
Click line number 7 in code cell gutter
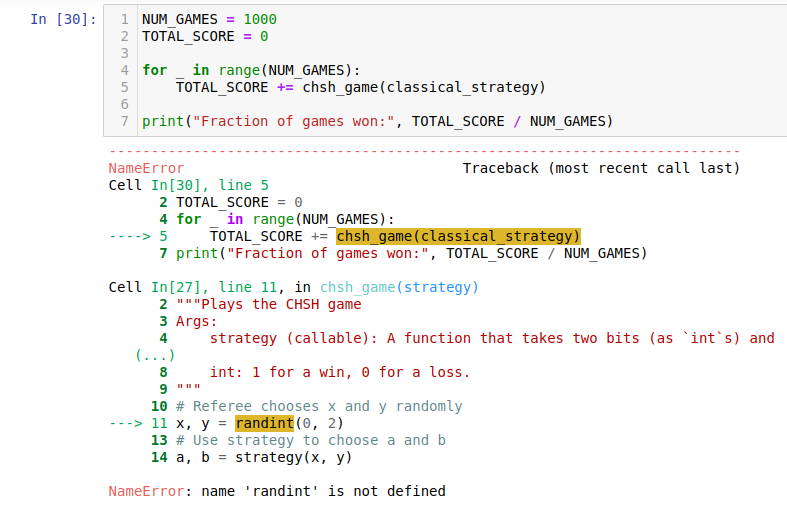pos(124,121)
